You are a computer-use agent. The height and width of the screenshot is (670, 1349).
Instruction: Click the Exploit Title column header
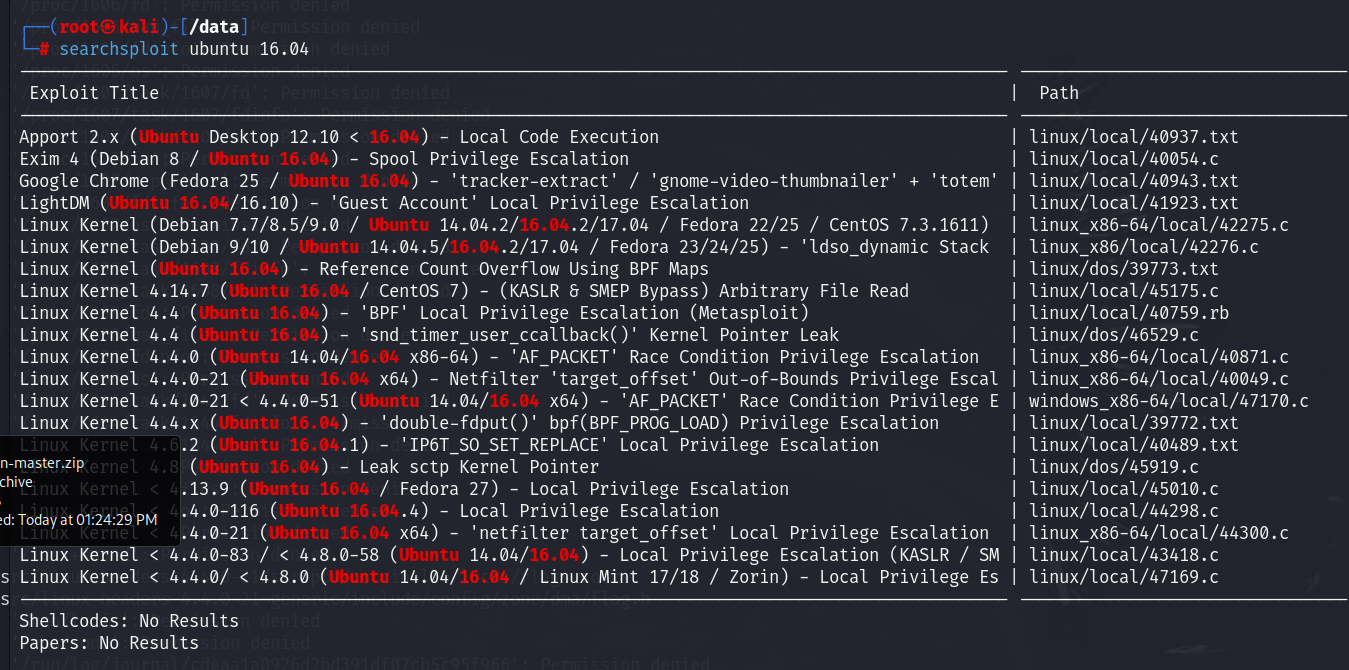94,93
